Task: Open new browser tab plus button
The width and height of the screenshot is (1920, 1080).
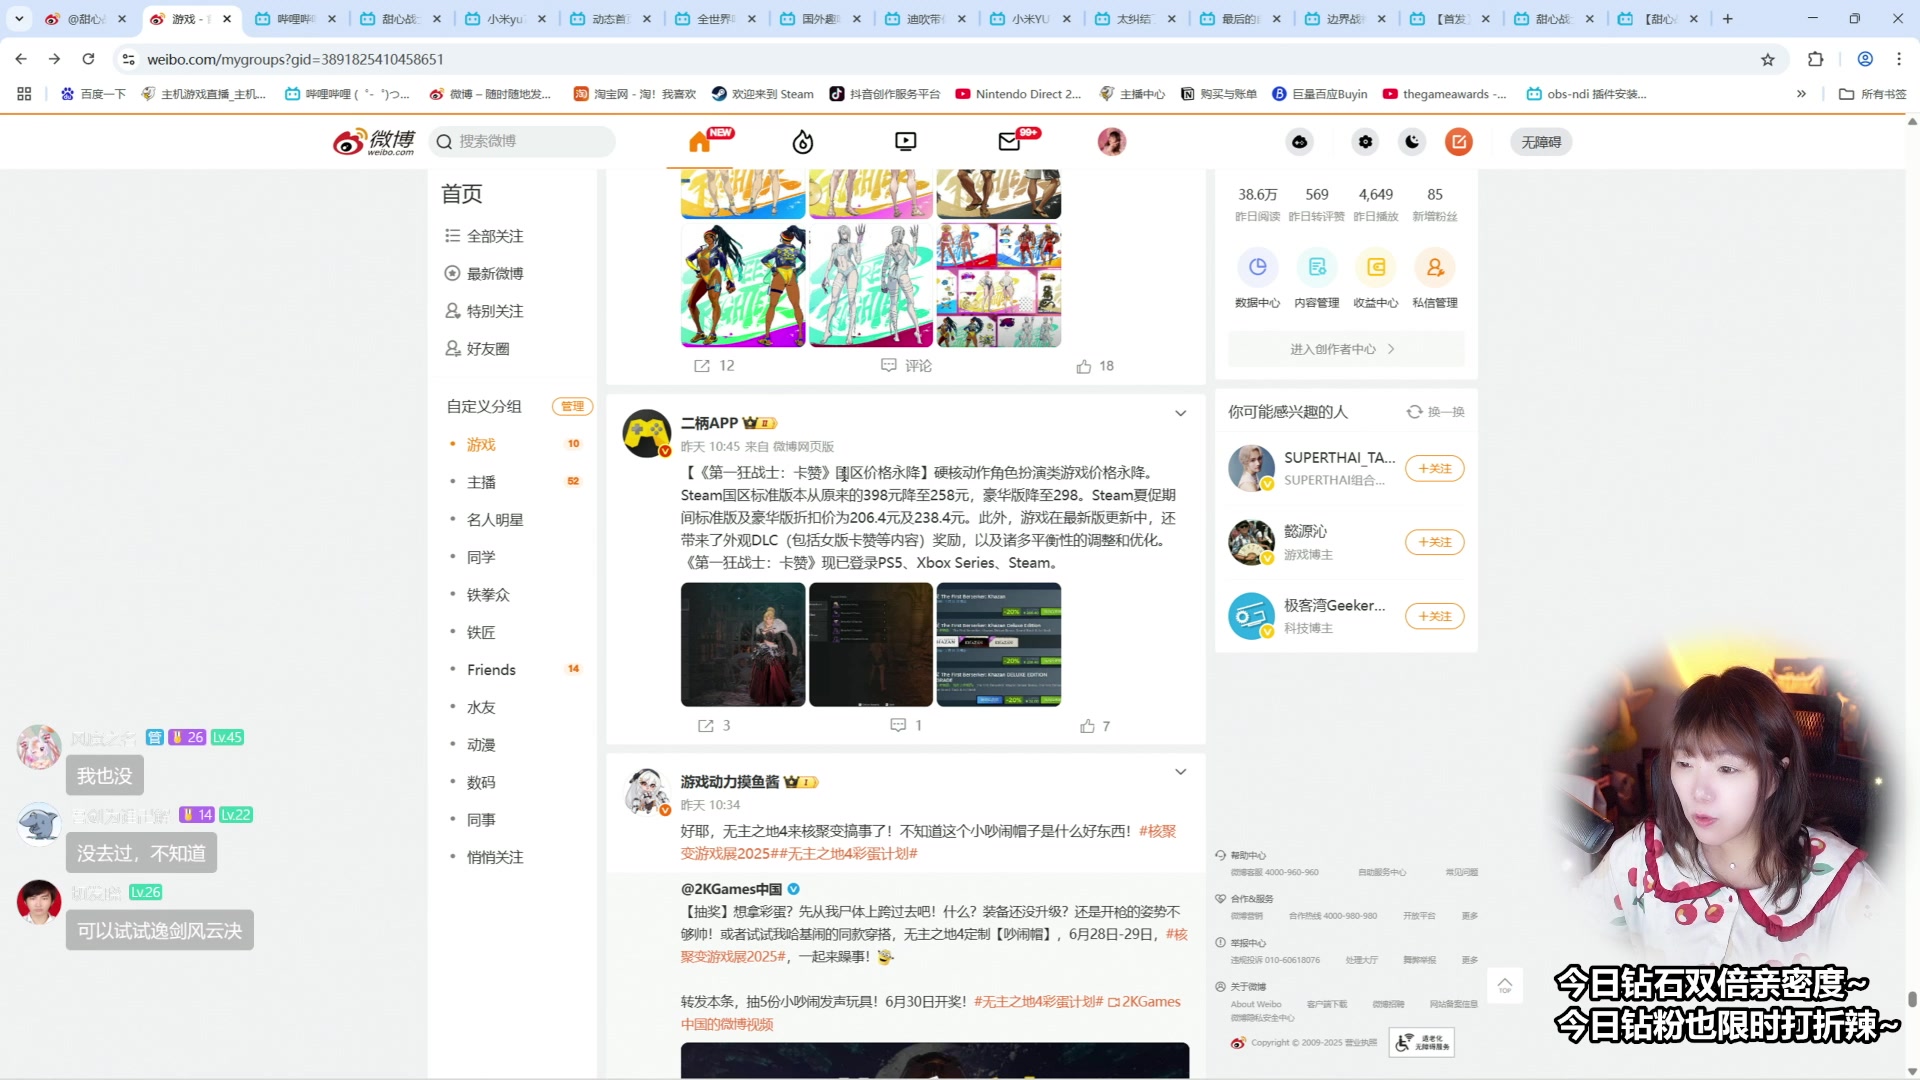Action: click(1727, 19)
